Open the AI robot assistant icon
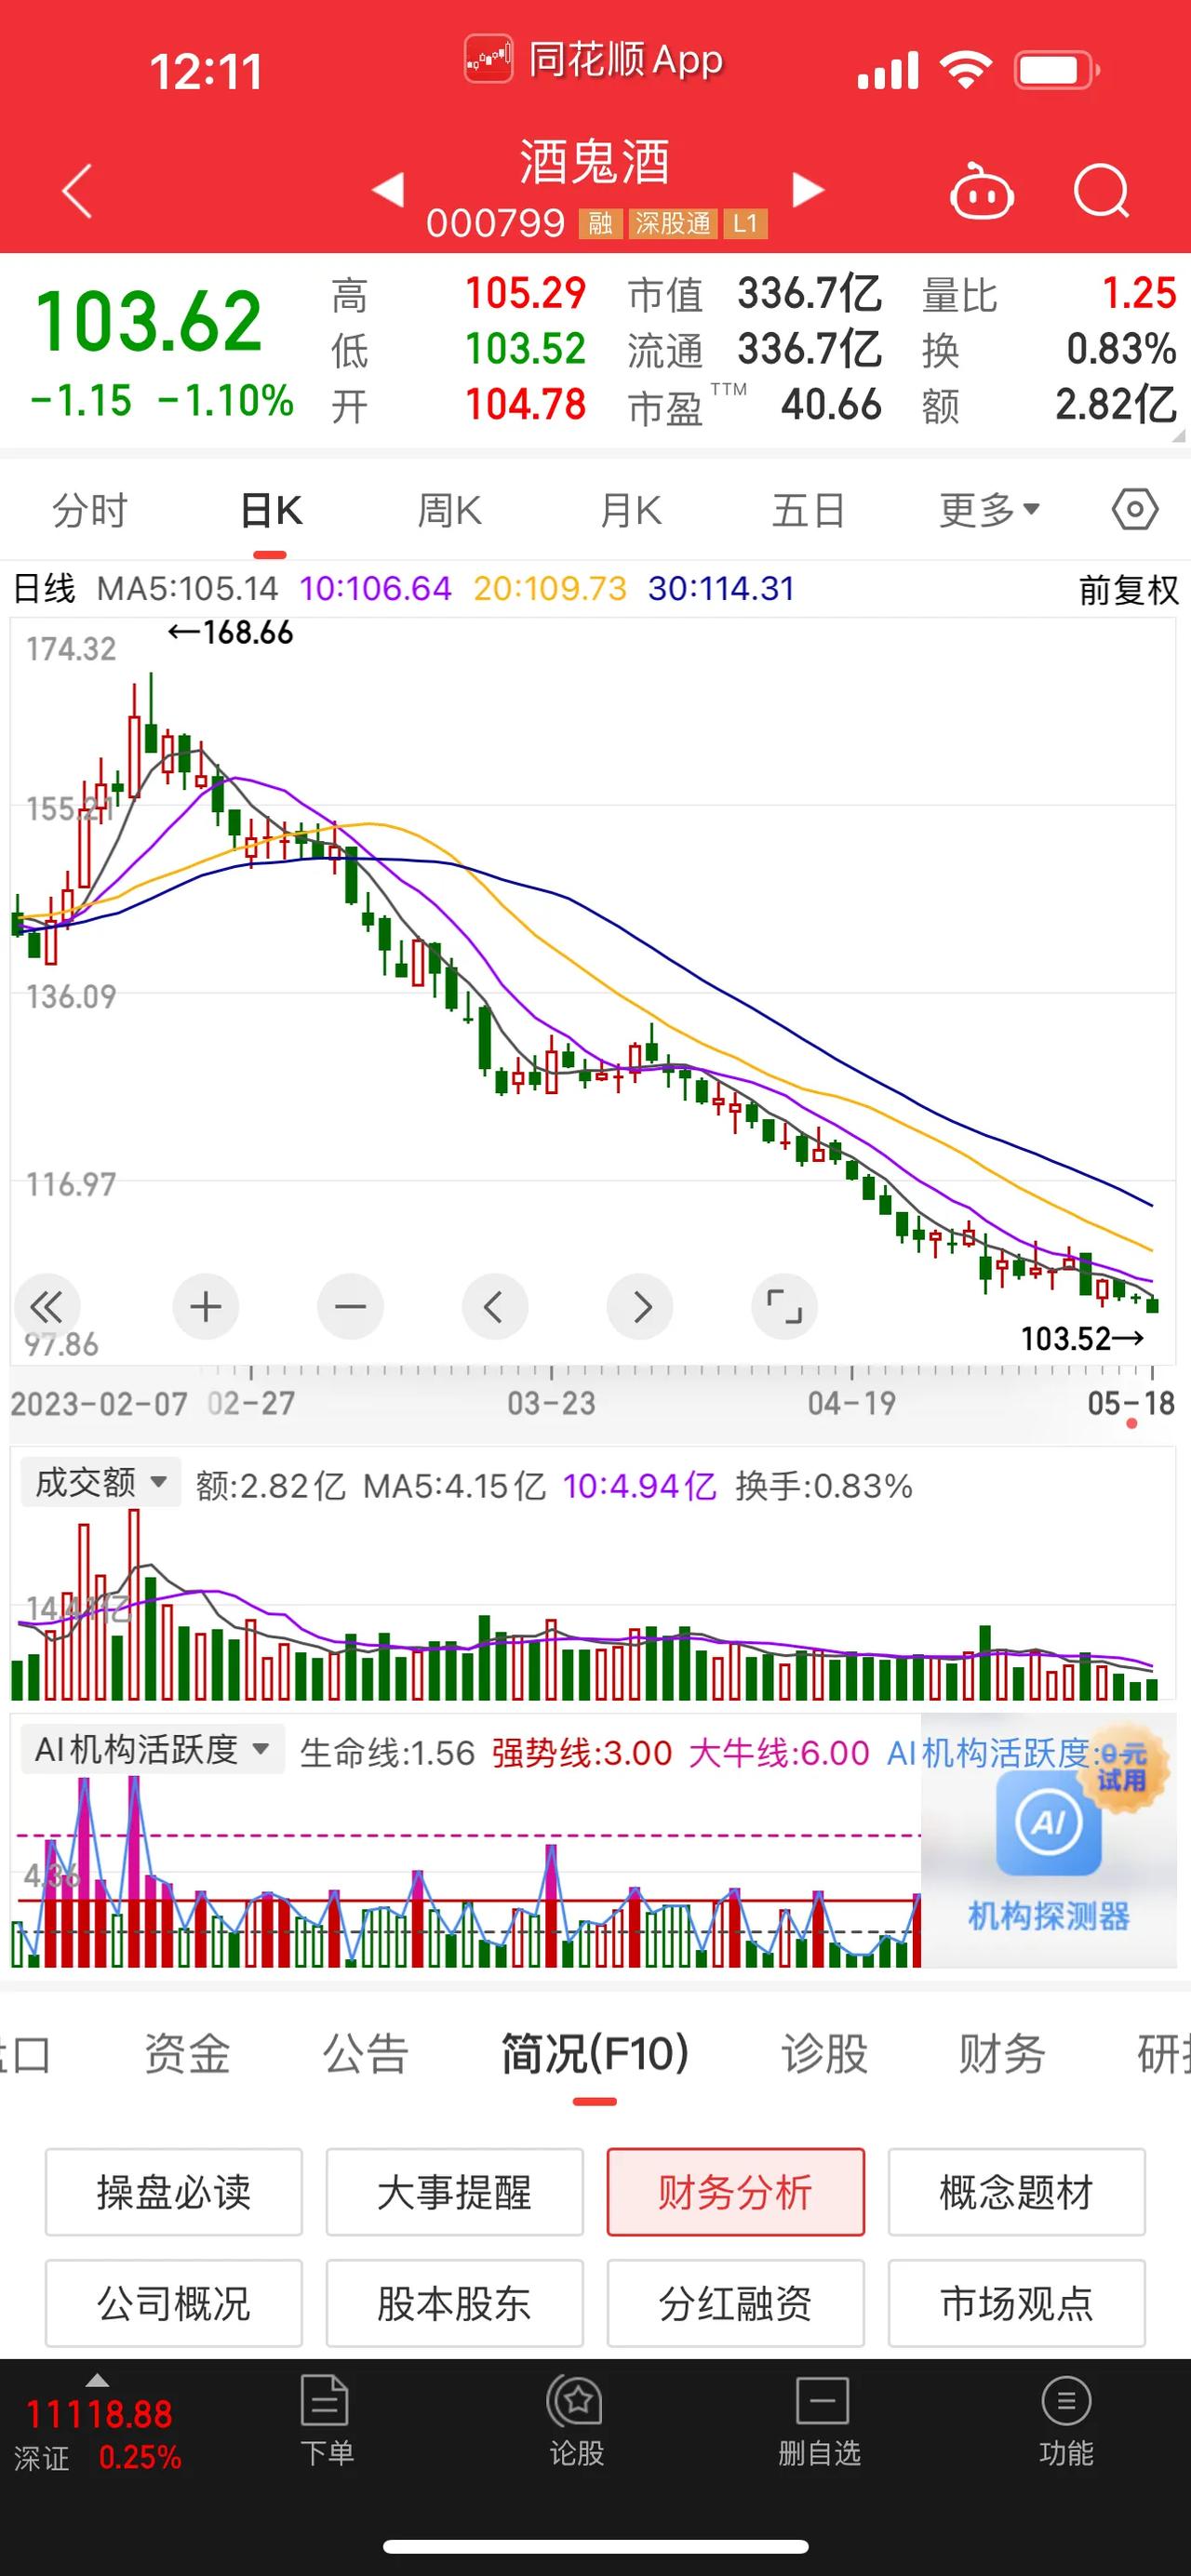This screenshot has height=2576, width=1191. (981, 190)
